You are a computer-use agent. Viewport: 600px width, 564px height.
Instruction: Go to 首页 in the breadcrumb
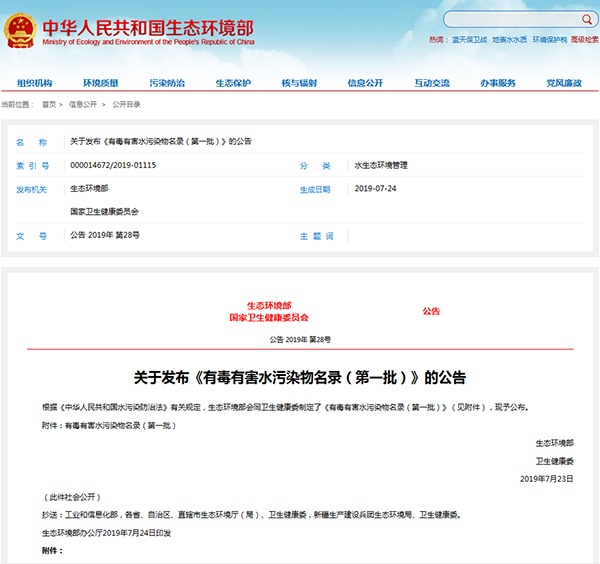click(49, 104)
